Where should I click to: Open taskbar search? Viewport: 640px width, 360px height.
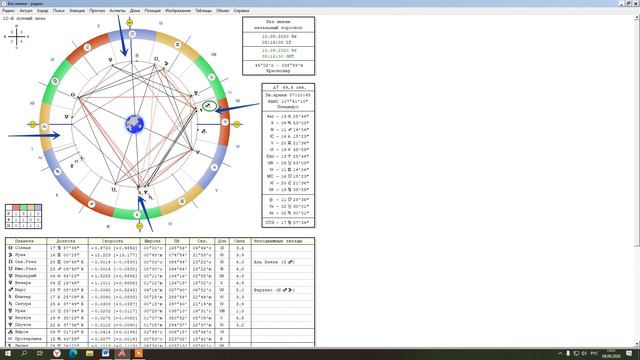(24, 353)
